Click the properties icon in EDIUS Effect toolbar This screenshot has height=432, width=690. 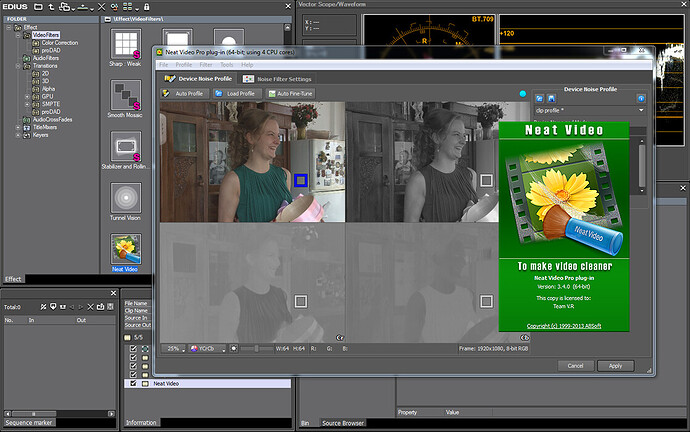pos(114,7)
